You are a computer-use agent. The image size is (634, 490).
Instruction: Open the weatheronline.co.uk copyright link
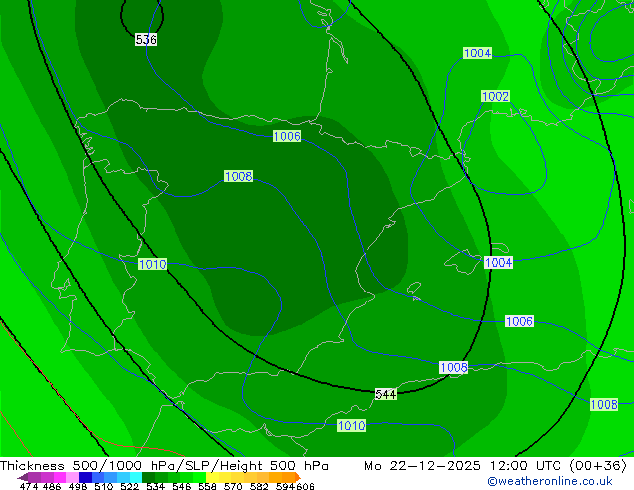coord(550,481)
